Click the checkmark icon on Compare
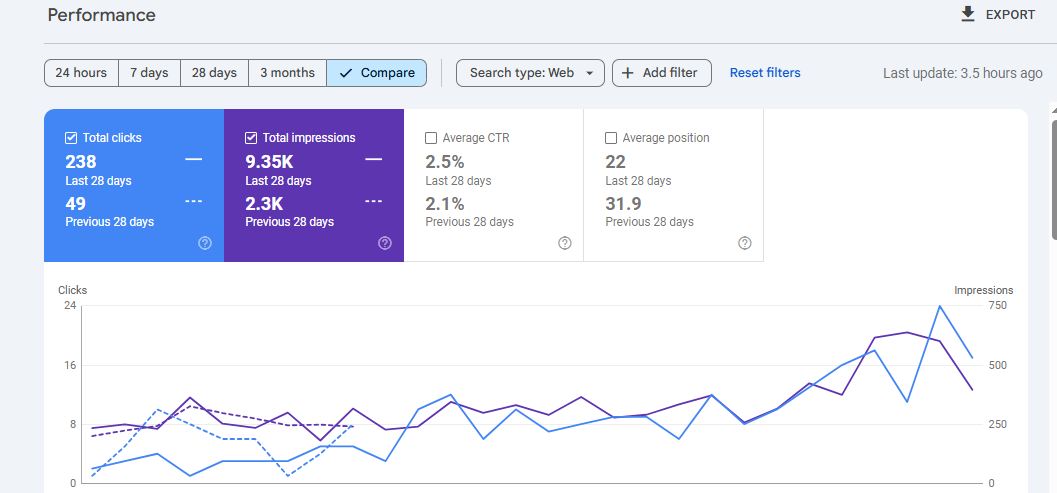Screen dimensions: 1057x493 pyautogui.click(x=346, y=73)
